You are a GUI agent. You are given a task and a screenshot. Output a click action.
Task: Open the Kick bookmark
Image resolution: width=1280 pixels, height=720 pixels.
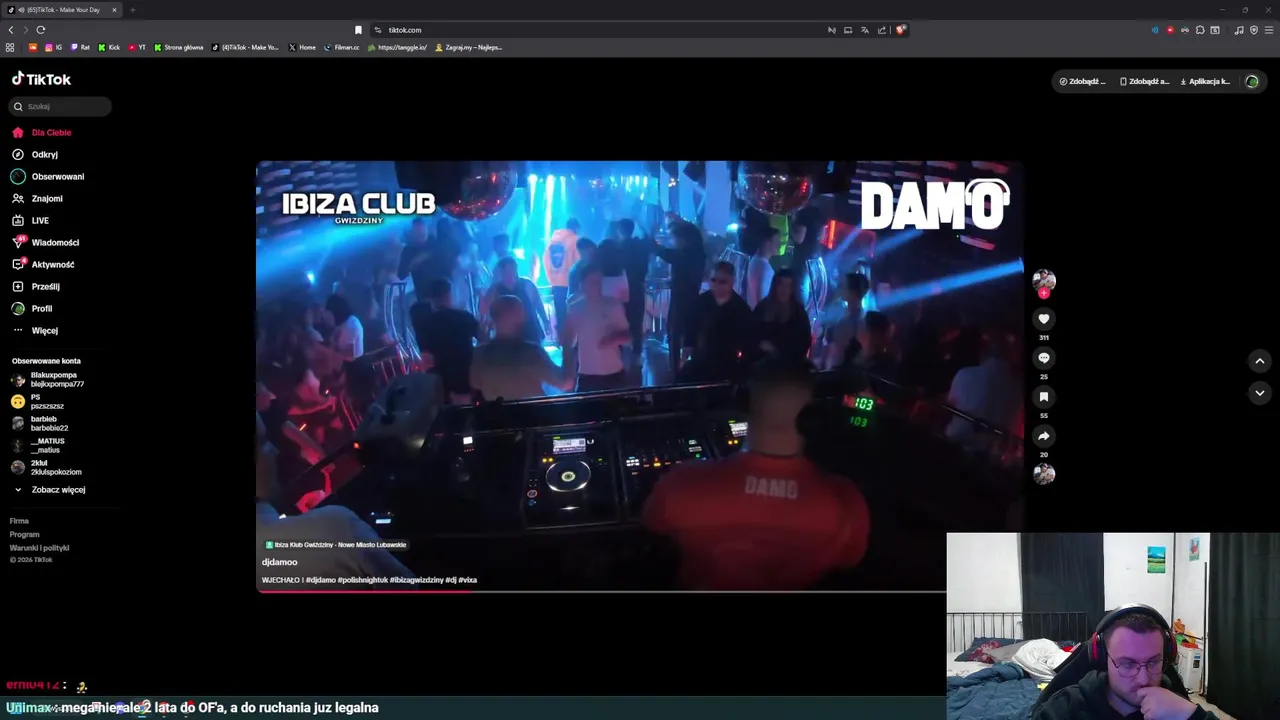(x=109, y=47)
